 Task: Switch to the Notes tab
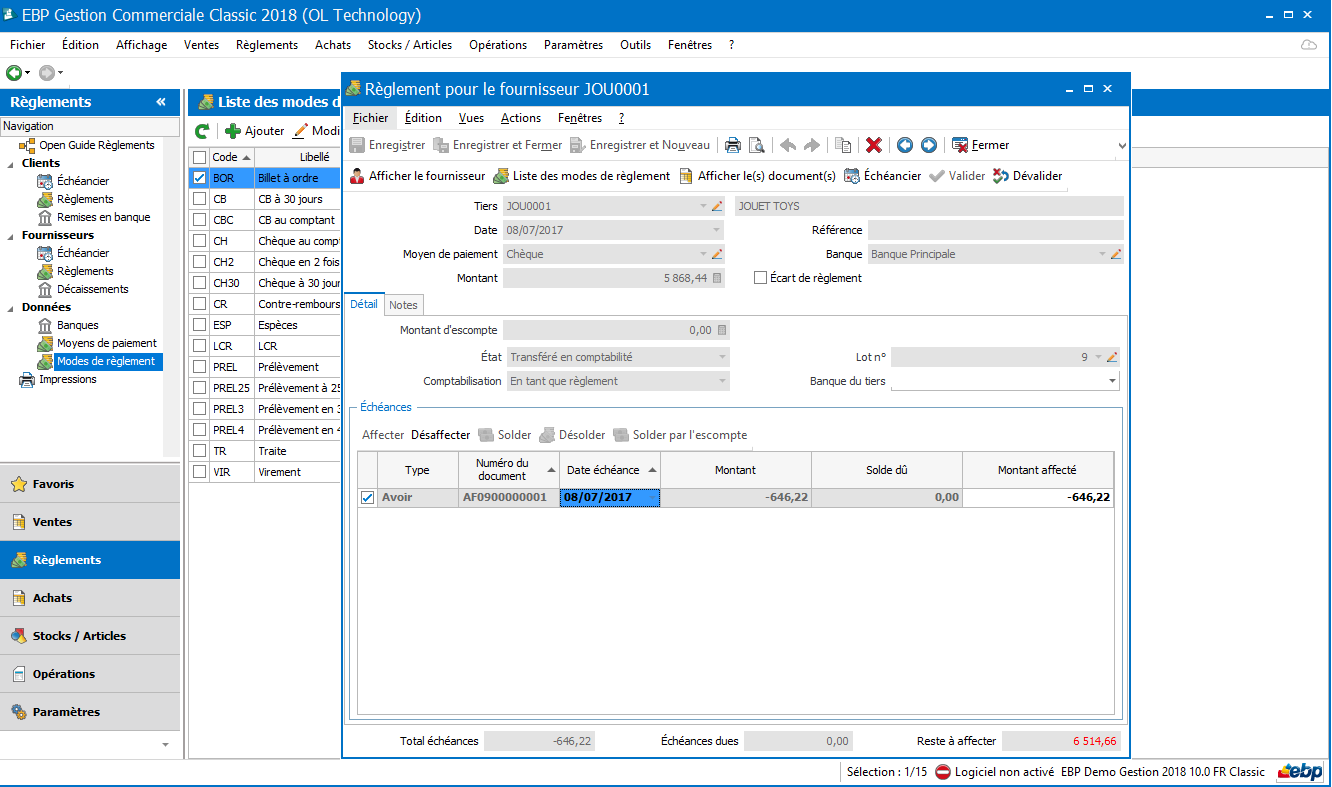(403, 304)
